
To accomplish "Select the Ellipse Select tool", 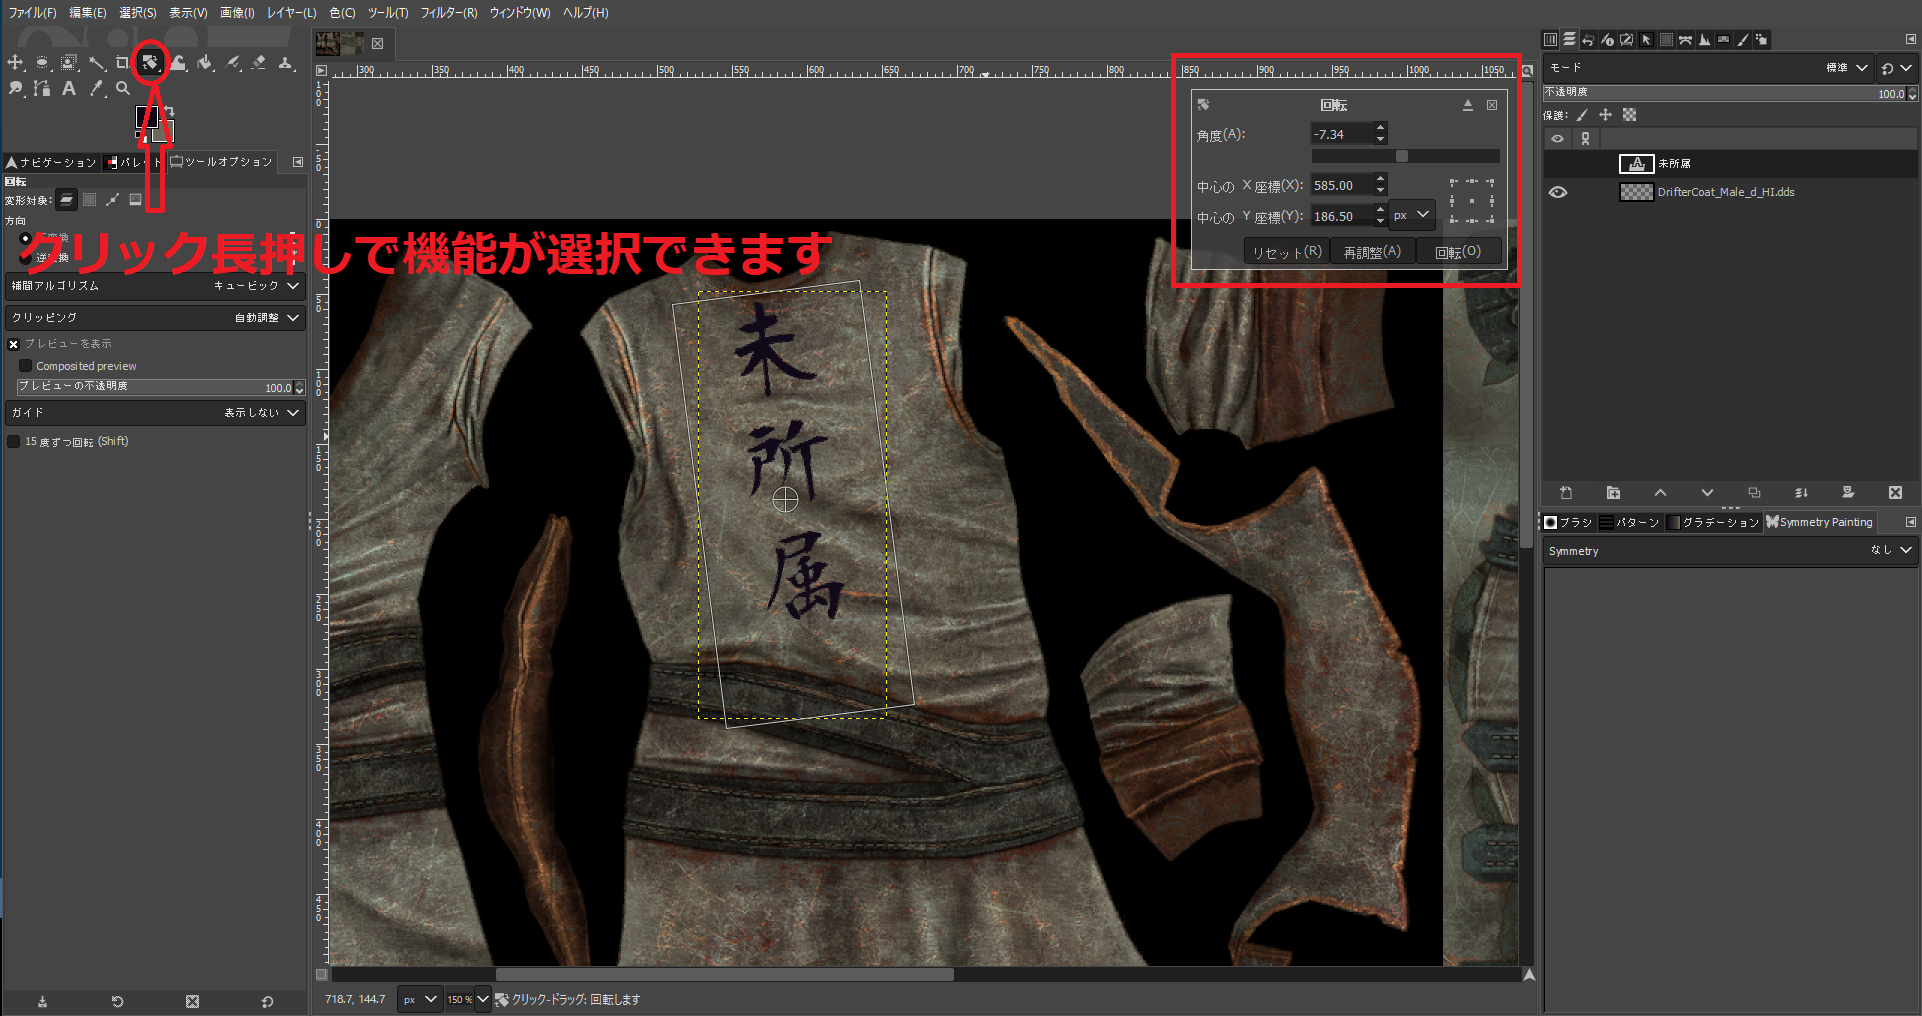I will tap(42, 63).
